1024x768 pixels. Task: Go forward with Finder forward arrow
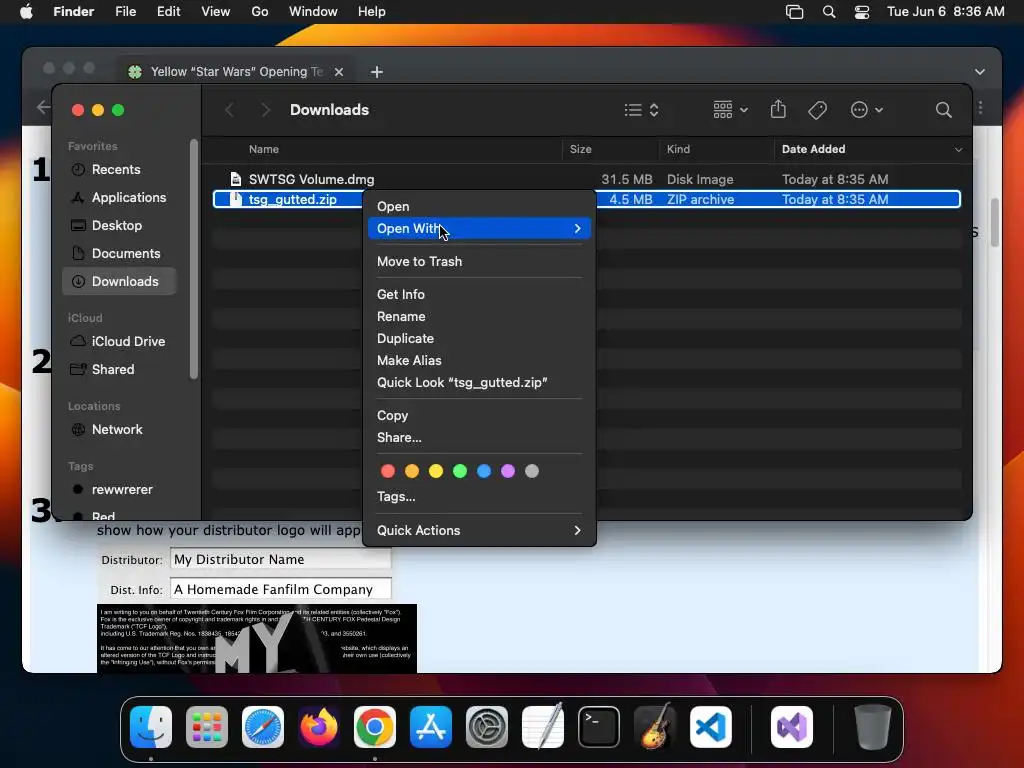(x=265, y=110)
